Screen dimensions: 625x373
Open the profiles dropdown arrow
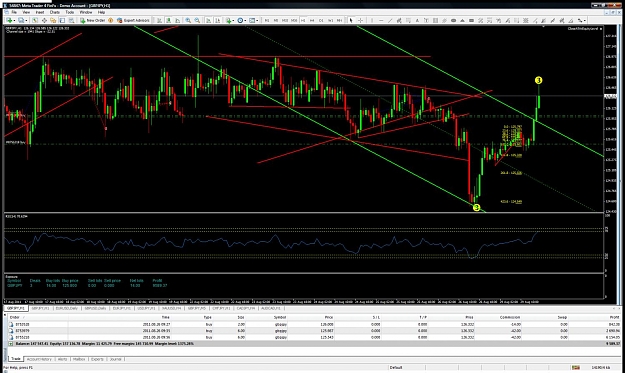(26, 20)
